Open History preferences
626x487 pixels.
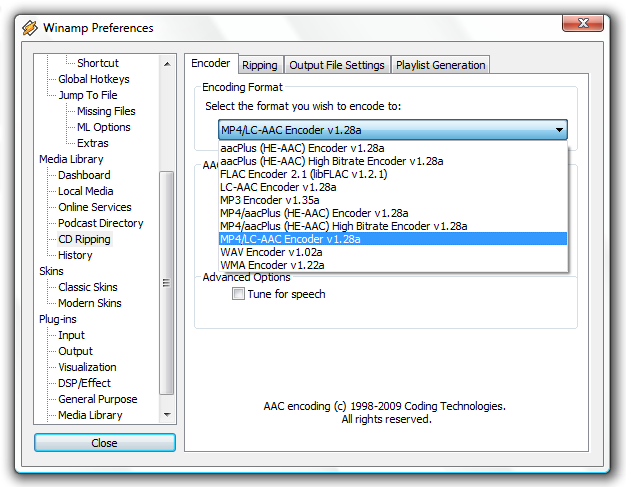click(75, 255)
